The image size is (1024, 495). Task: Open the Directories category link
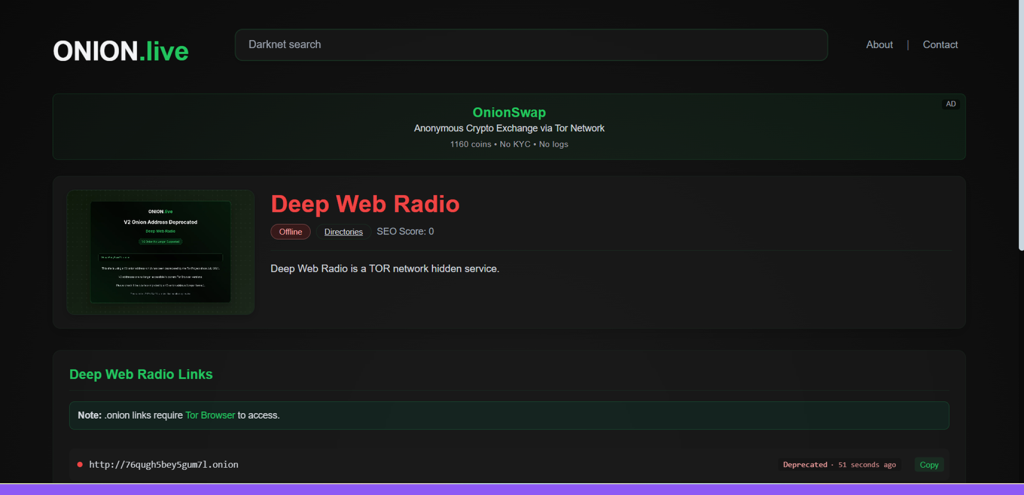[x=343, y=232]
